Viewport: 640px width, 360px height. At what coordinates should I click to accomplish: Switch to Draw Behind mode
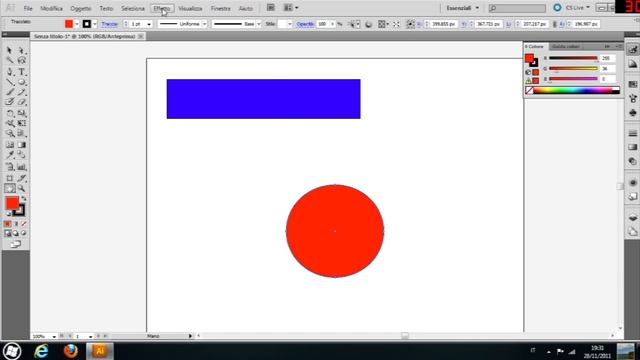pyautogui.click(x=16, y=233)
